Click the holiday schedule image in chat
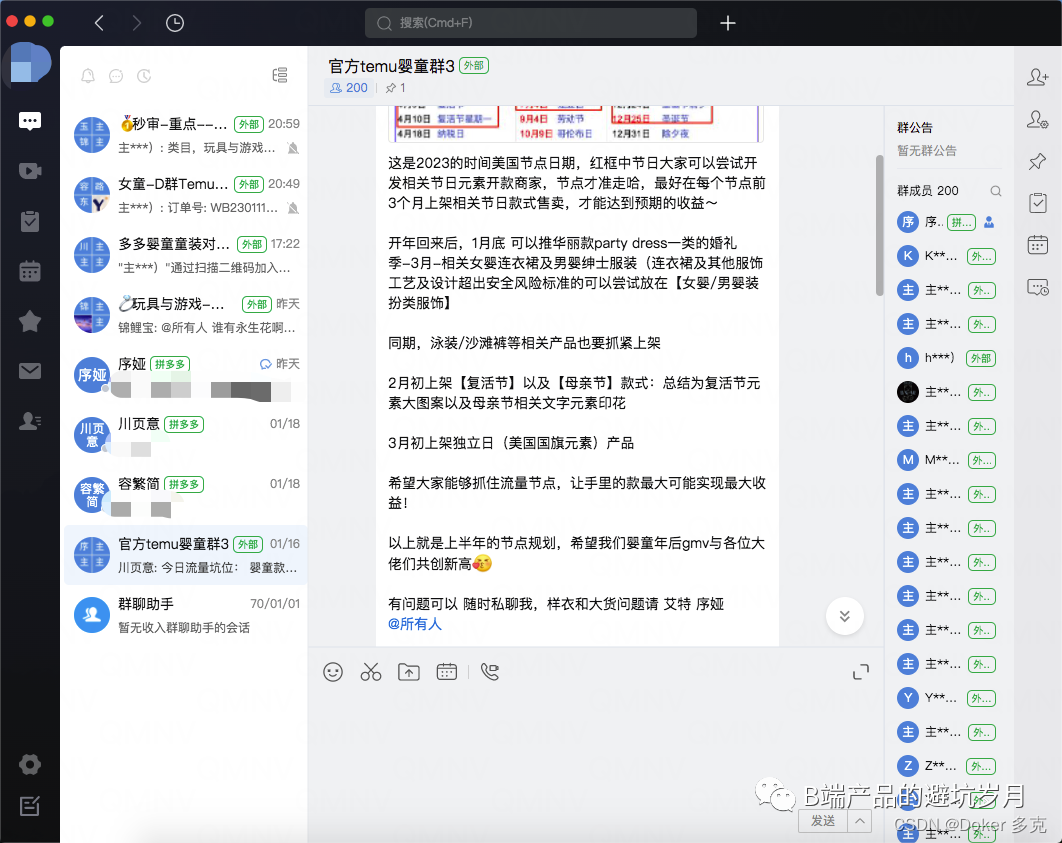 [576, 123]
